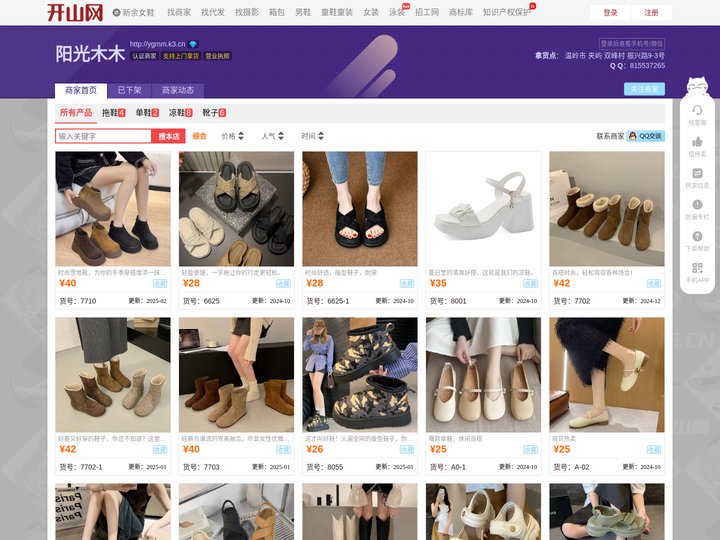This screenshot has width=720, height=540.
Task: Favorite item A0-1 with 收藏 icon
Action: click(530, 450)
